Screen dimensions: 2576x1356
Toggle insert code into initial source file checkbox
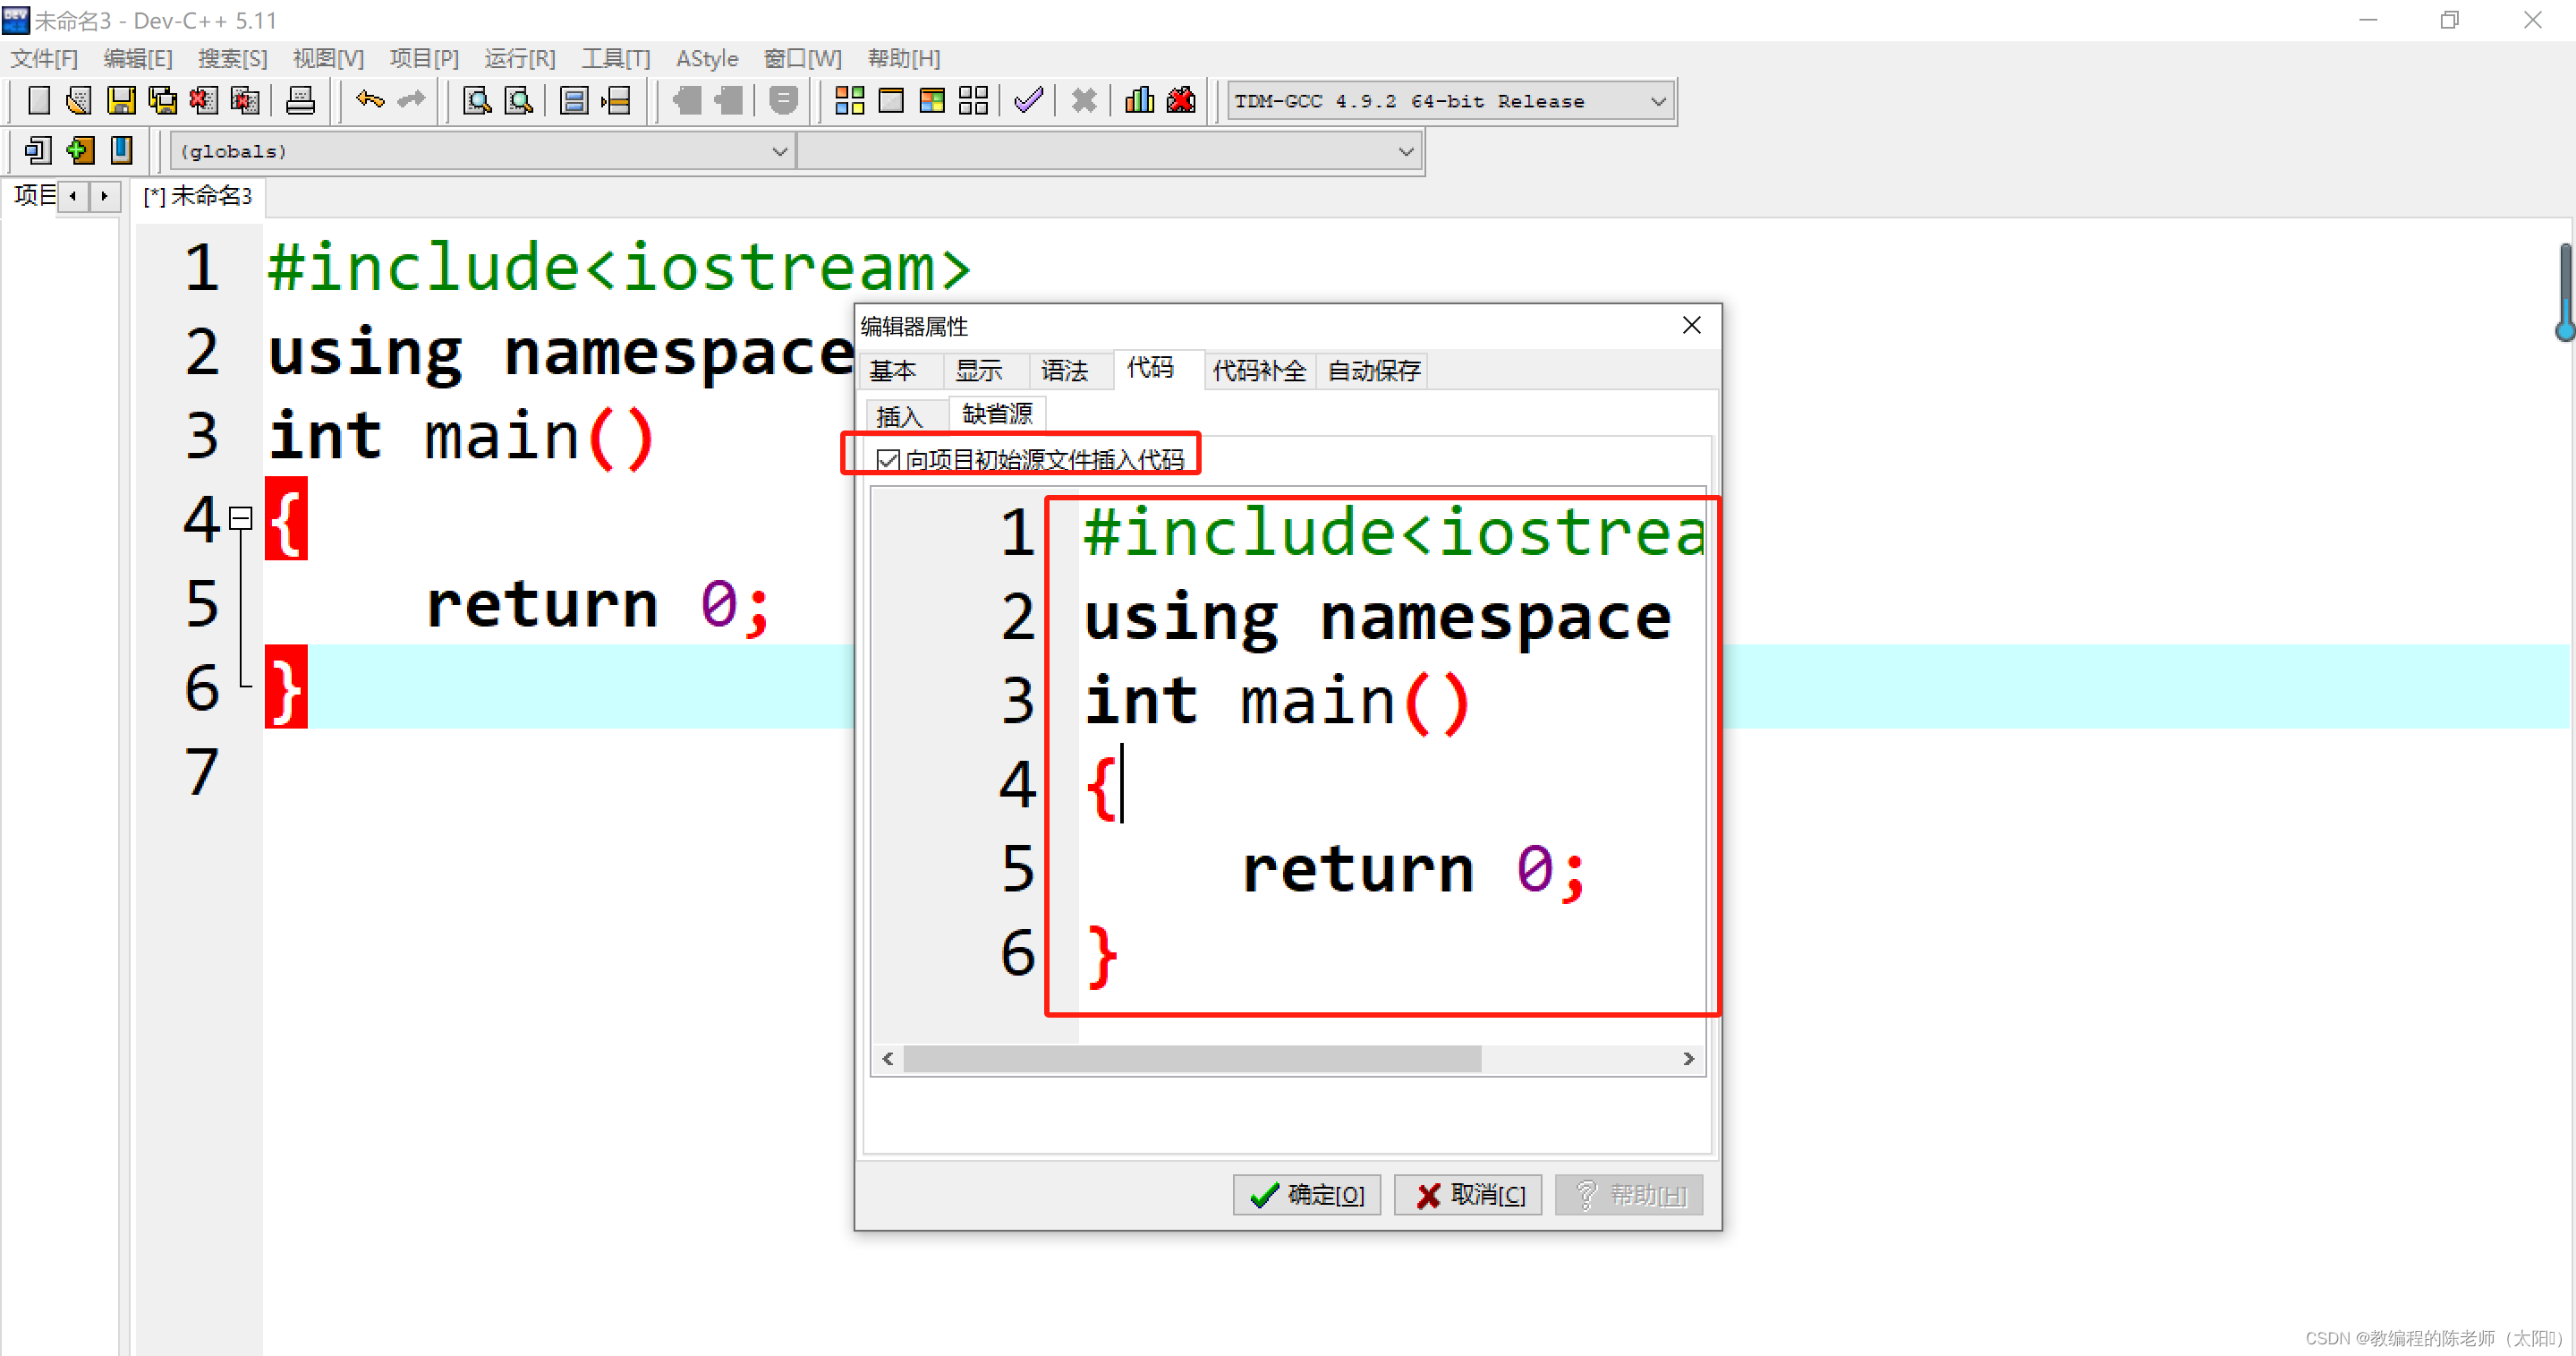click(x=888, y=460)
